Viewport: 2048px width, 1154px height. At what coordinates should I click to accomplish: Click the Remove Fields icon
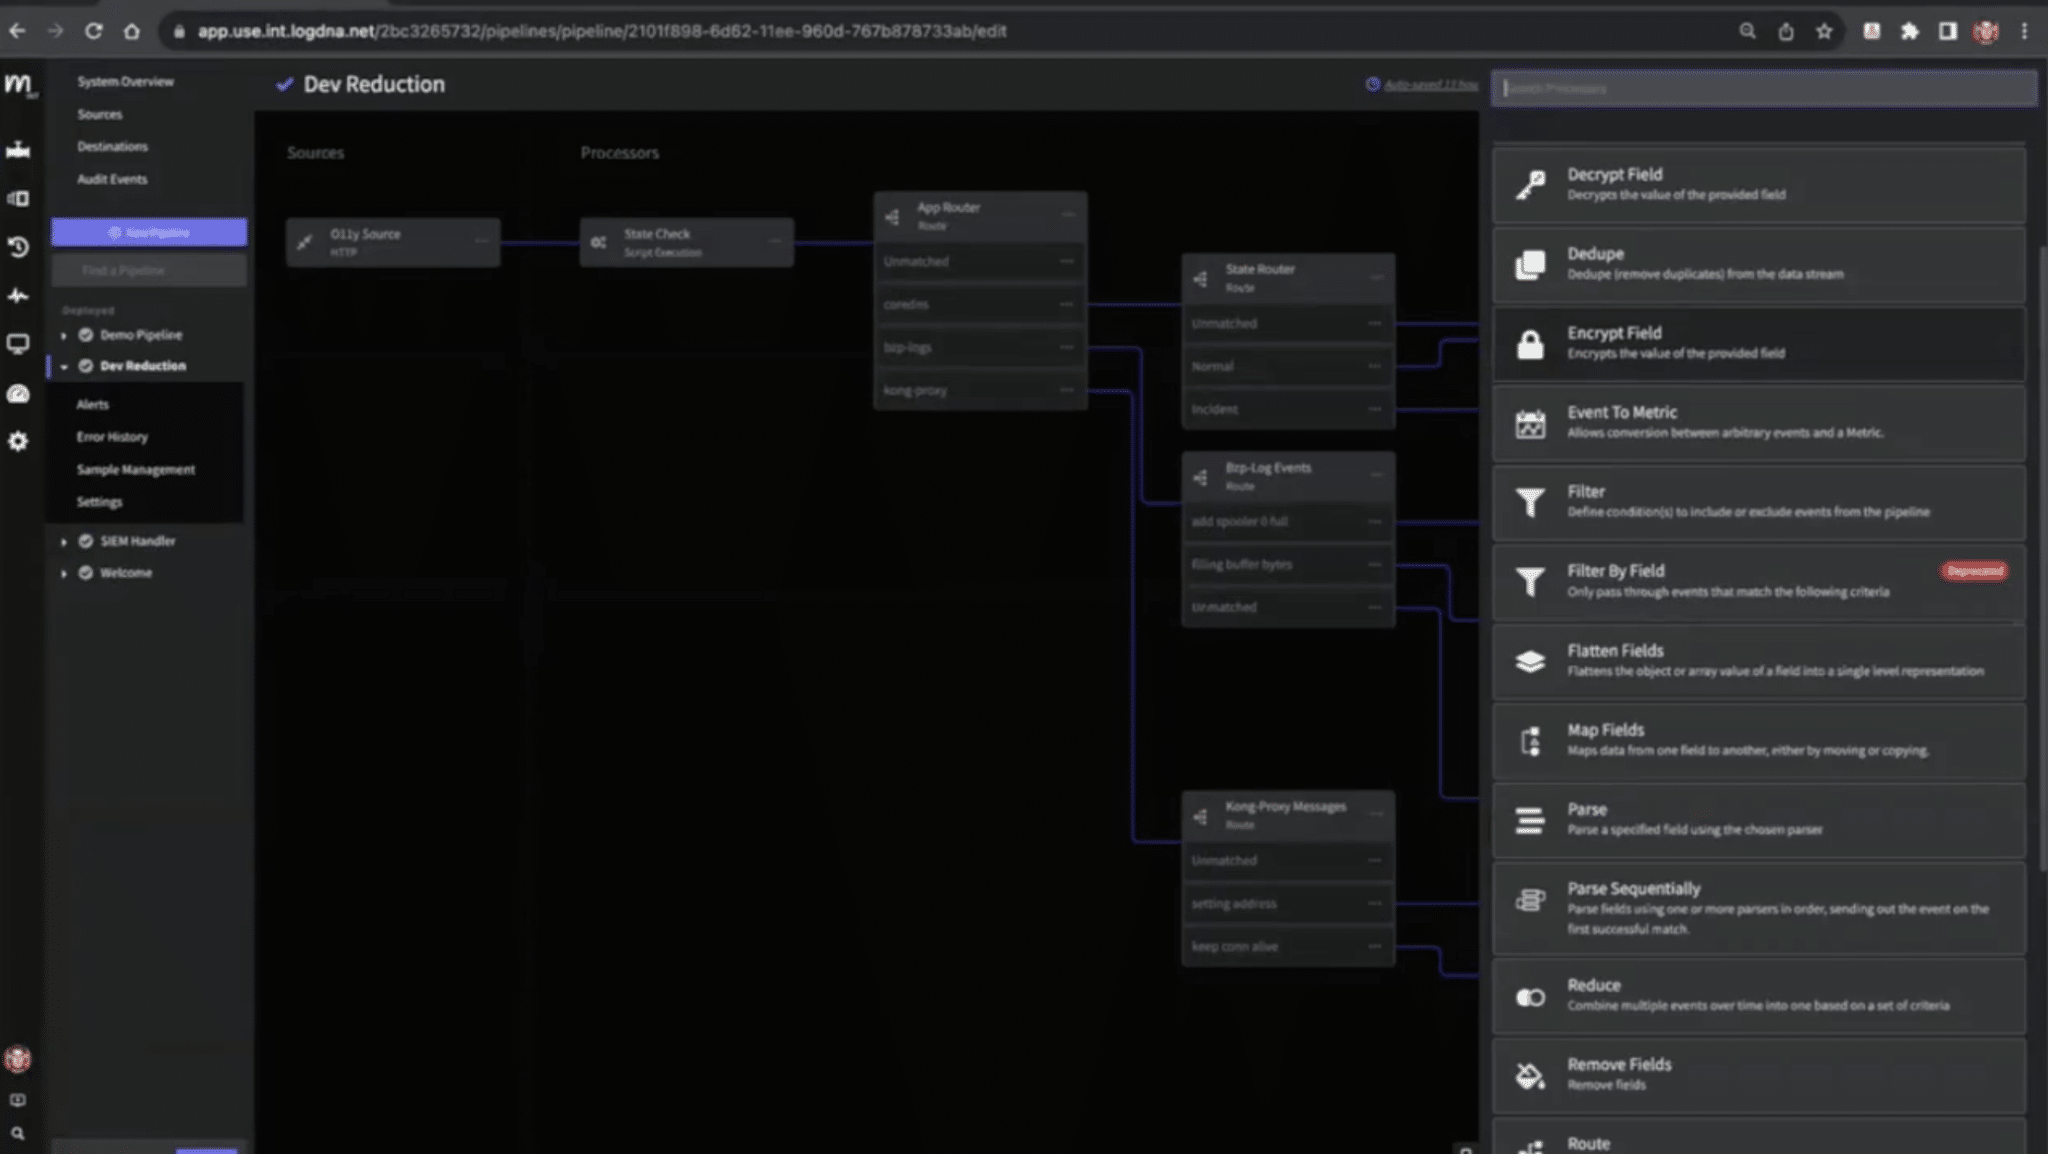pyautogui.click(x=1530, y=1075)
